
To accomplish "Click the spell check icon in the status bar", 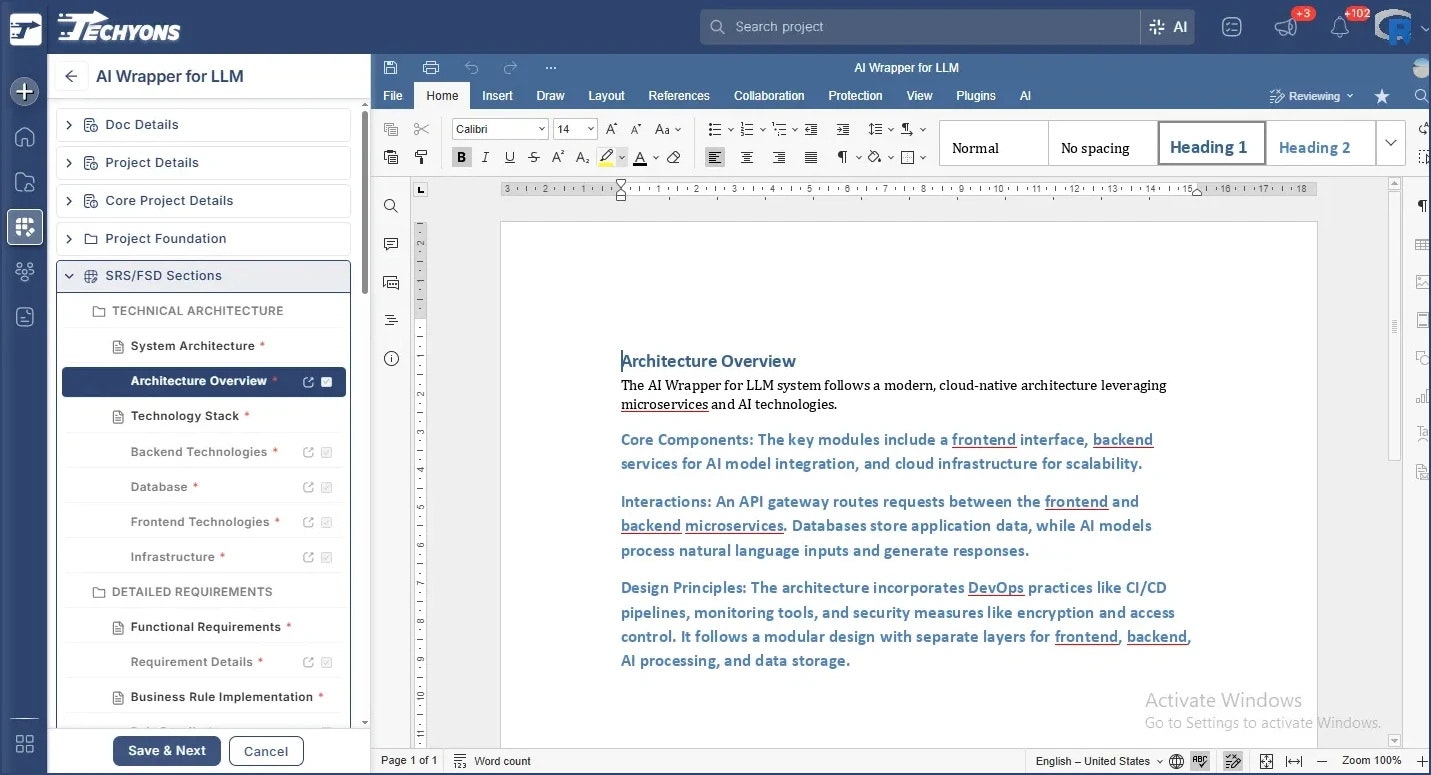I will pyautogui.click(x=1200, y=761).
